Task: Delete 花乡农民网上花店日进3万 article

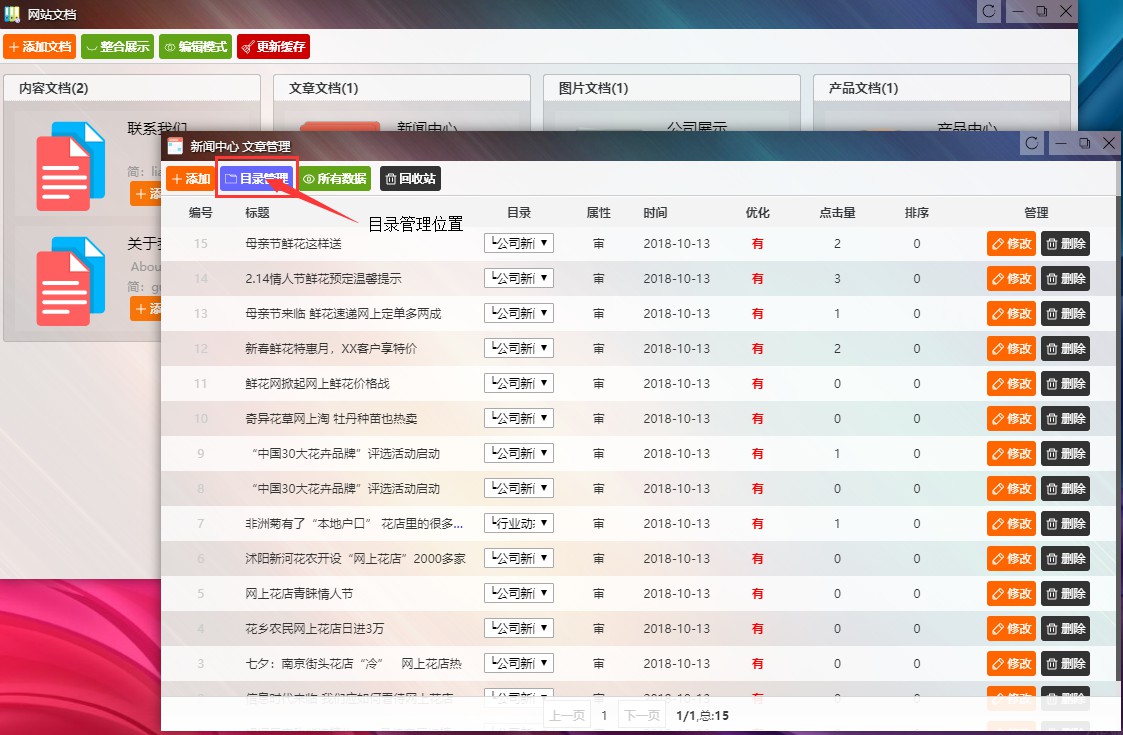Action: tap(1066, 628)
